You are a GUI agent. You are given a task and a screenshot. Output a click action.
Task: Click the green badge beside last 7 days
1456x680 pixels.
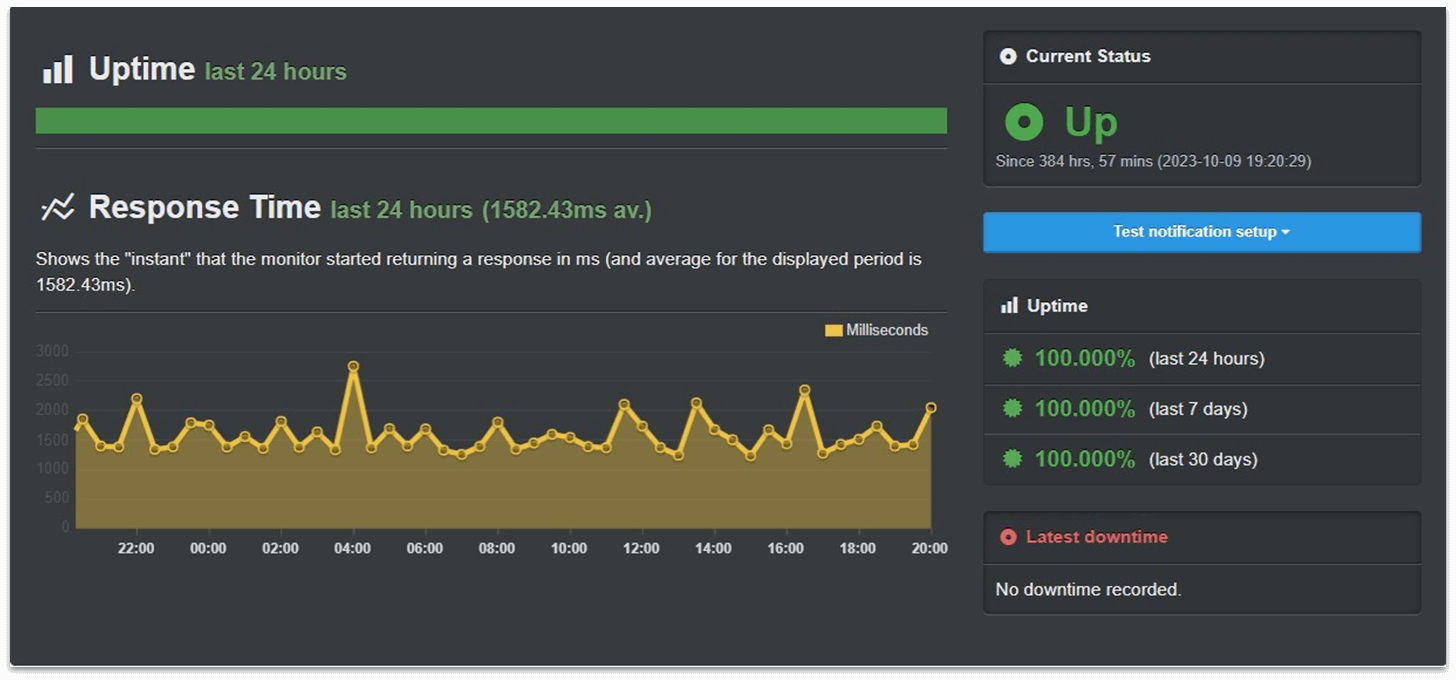tap(1013, 408)
